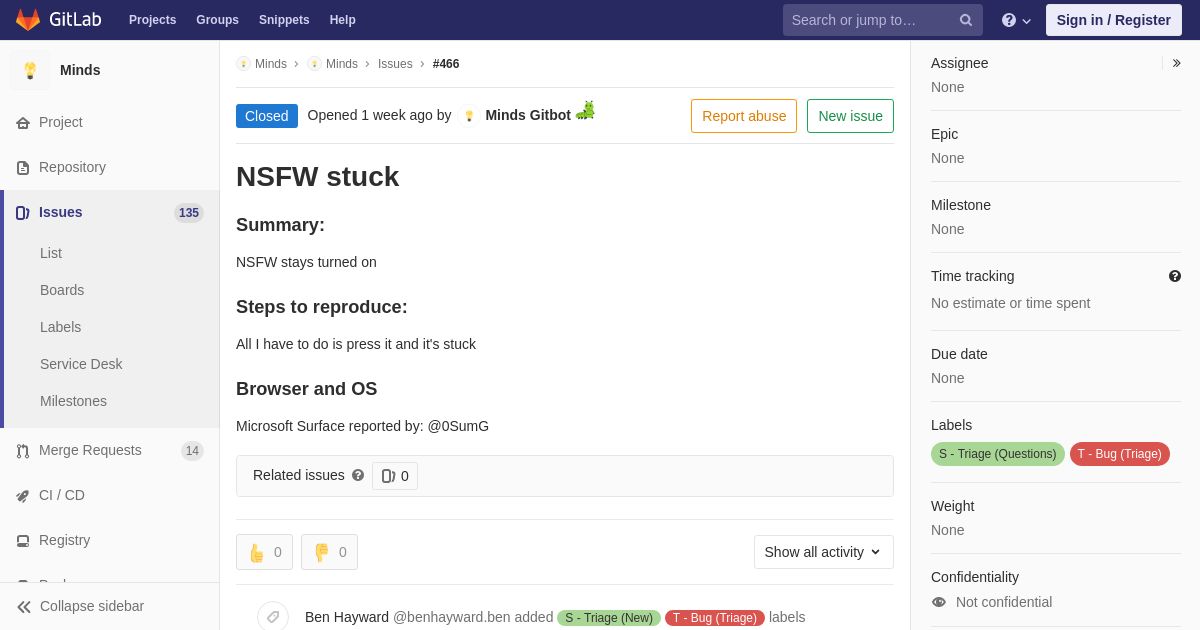
Task: Click the thumbs up reaction button
Action: click(x=264, y=552)
